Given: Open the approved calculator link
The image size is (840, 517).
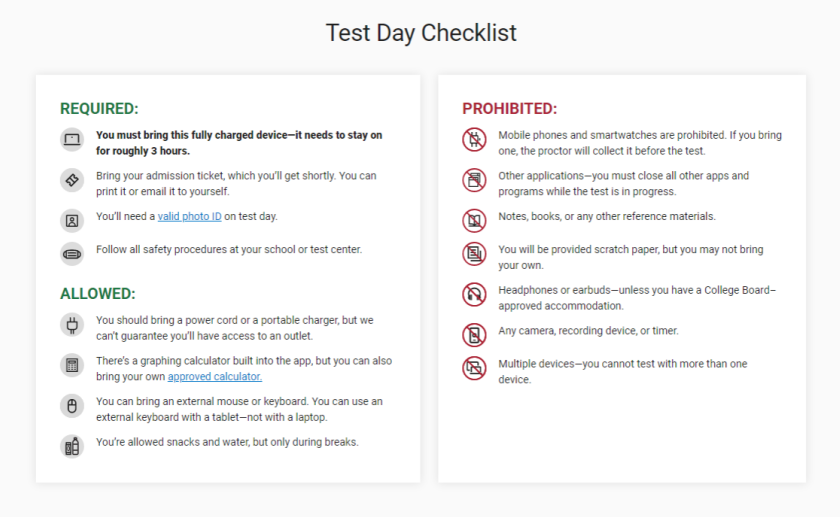Looking at the screenshot, I should (214, 377).
